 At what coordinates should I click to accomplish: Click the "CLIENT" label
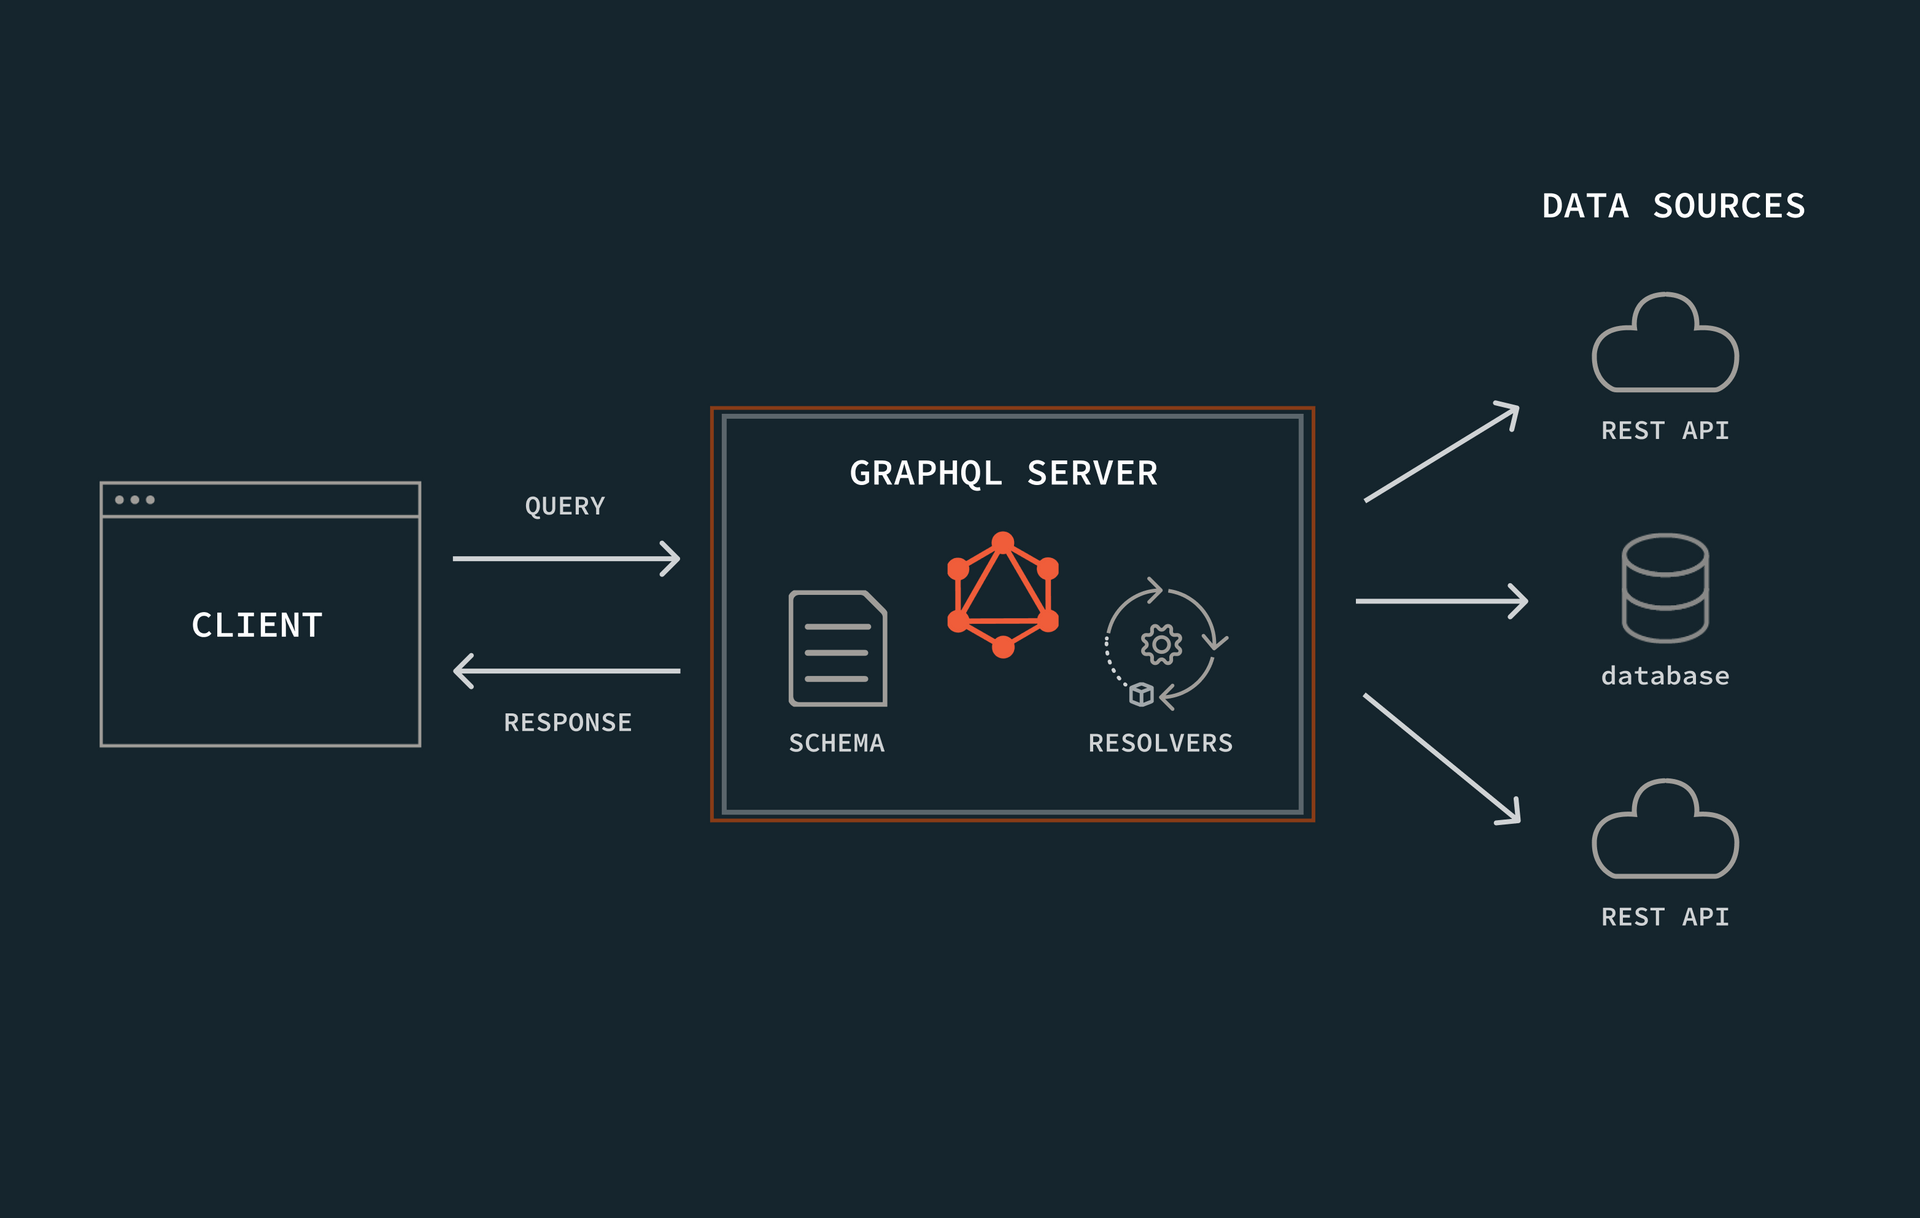click(257, 625)
